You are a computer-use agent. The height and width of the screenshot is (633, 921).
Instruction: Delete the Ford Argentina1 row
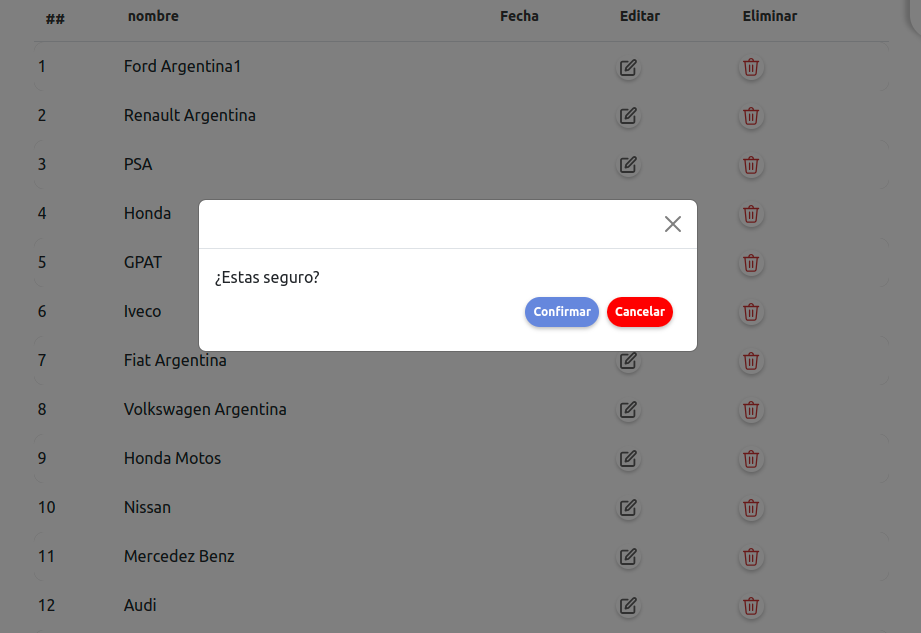(751, 68)
